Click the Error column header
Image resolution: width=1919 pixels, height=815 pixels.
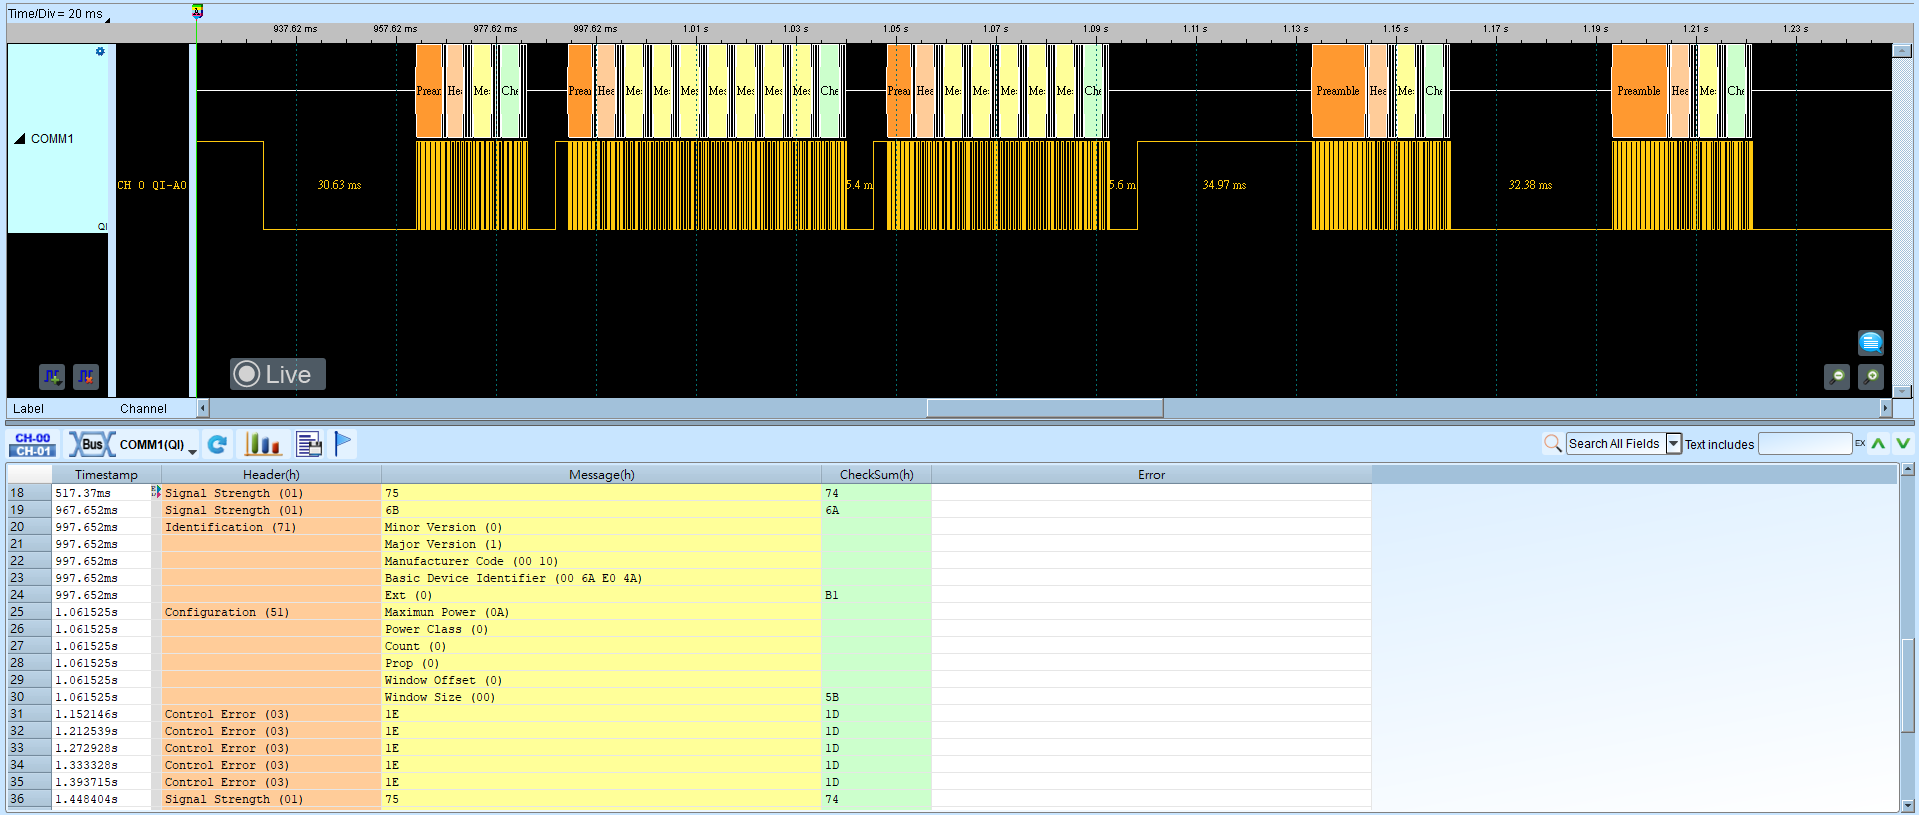tap(1151, 475)
